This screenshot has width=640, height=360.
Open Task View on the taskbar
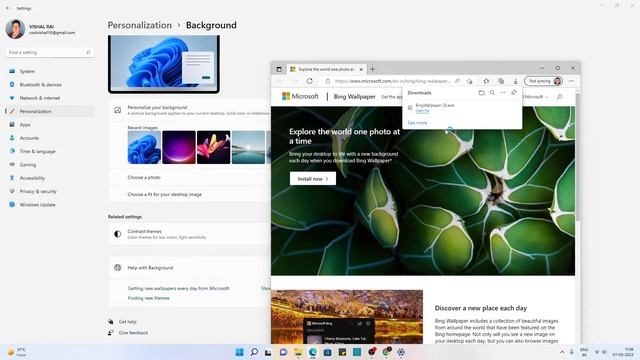tap(268, 352)
